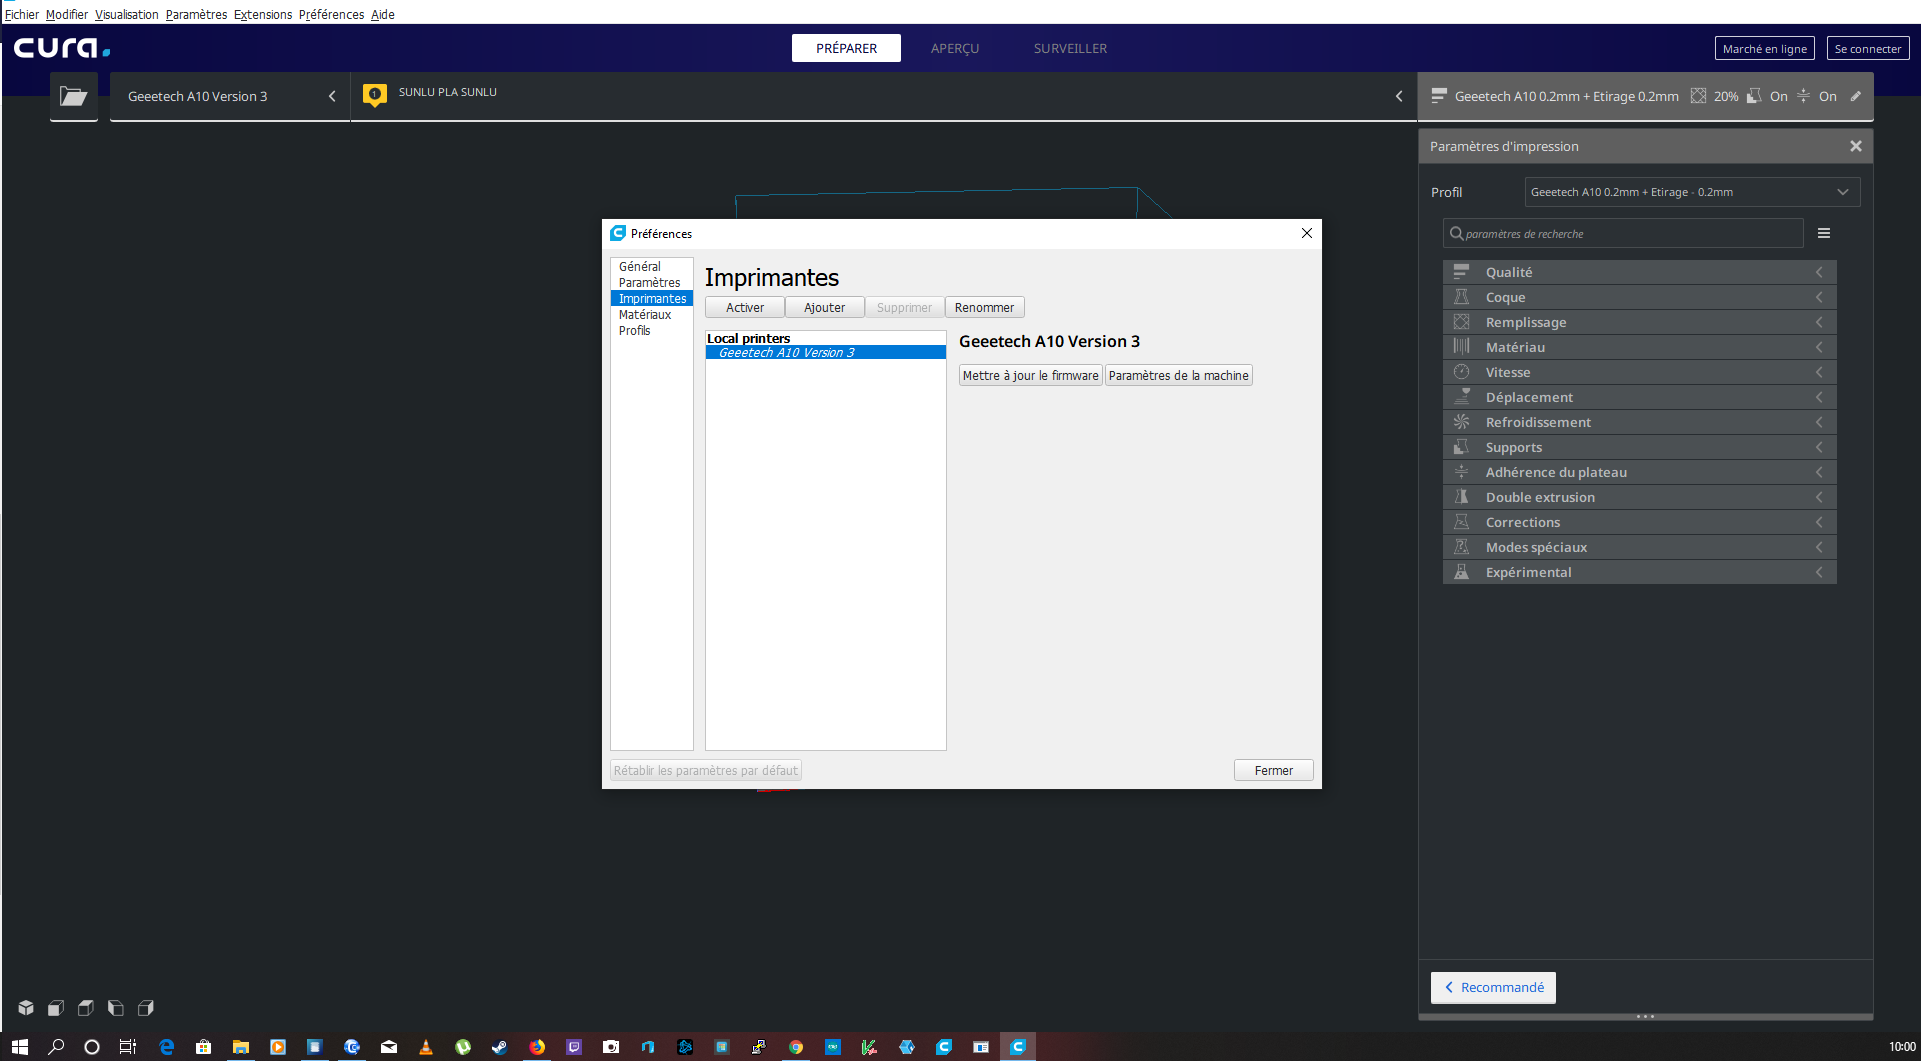The image size is (1921, 1061).
Task: Switch to the APERÇU tab
Action: (x=955, y=48)
